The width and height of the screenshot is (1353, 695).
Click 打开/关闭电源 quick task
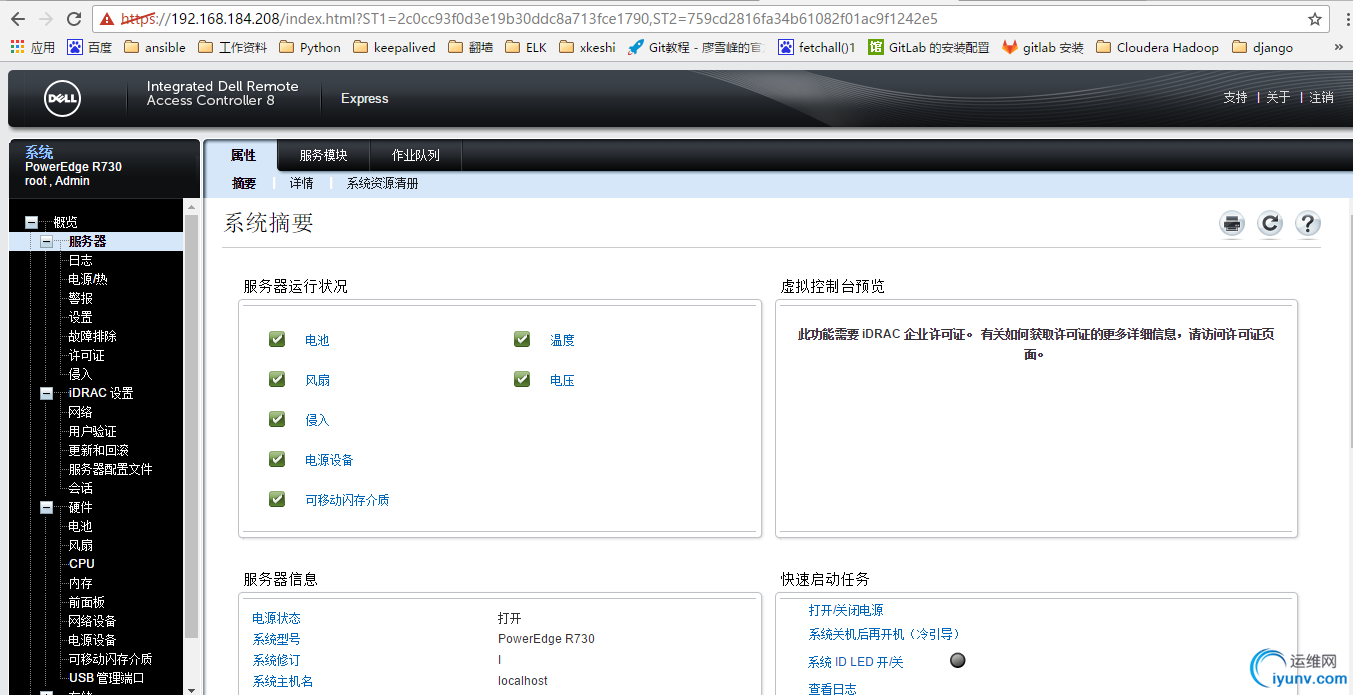pyautogui.click(x=846, y=610)
